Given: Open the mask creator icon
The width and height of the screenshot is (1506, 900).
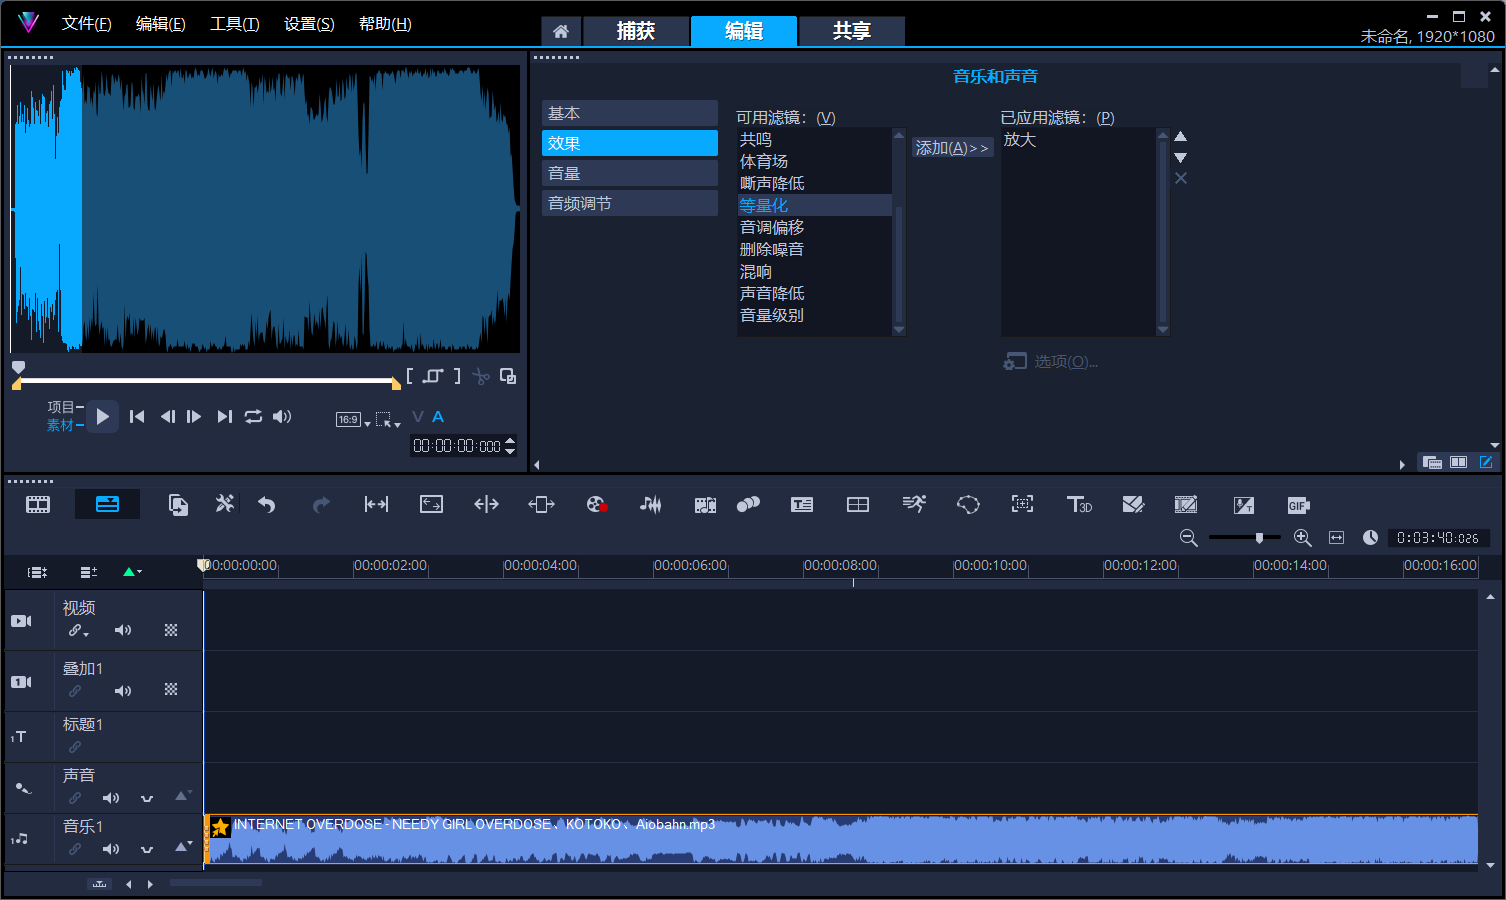Looking at the screenshot, I should 968,505.
